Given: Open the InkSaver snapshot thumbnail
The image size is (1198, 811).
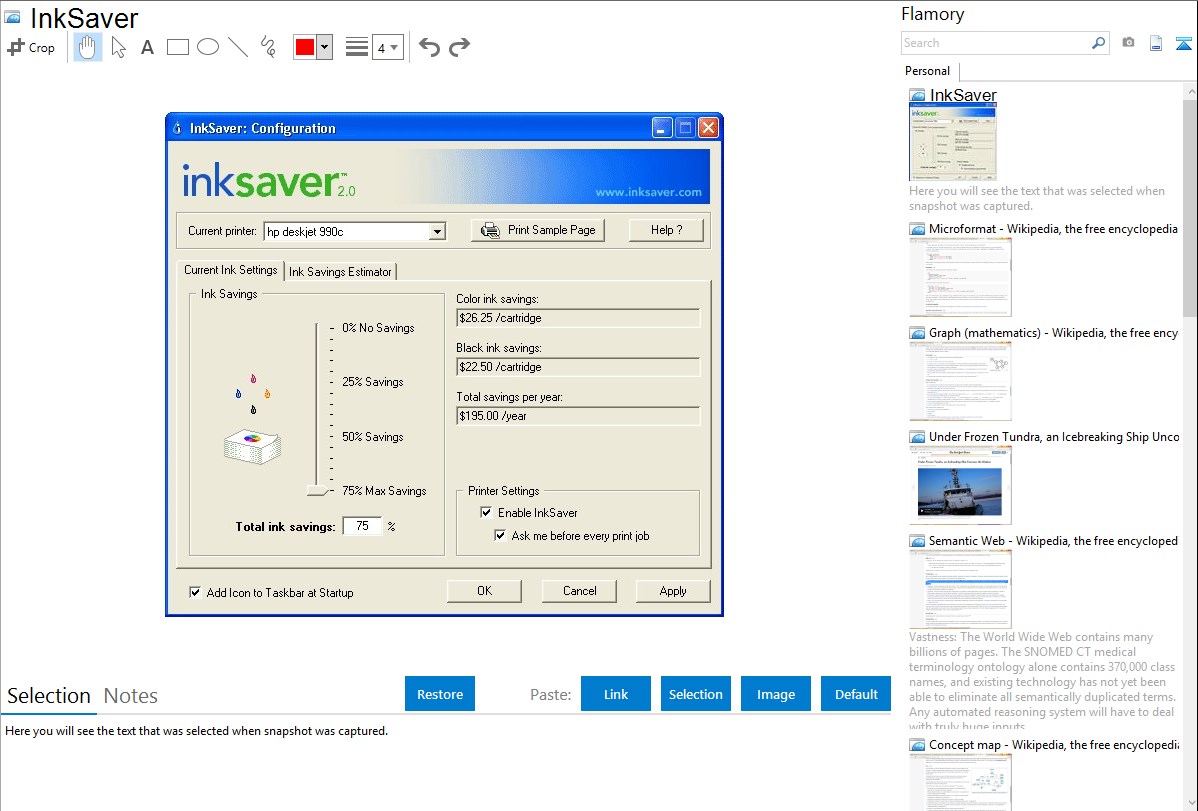Looking at the screenshot, I should (x=953, y=142).
